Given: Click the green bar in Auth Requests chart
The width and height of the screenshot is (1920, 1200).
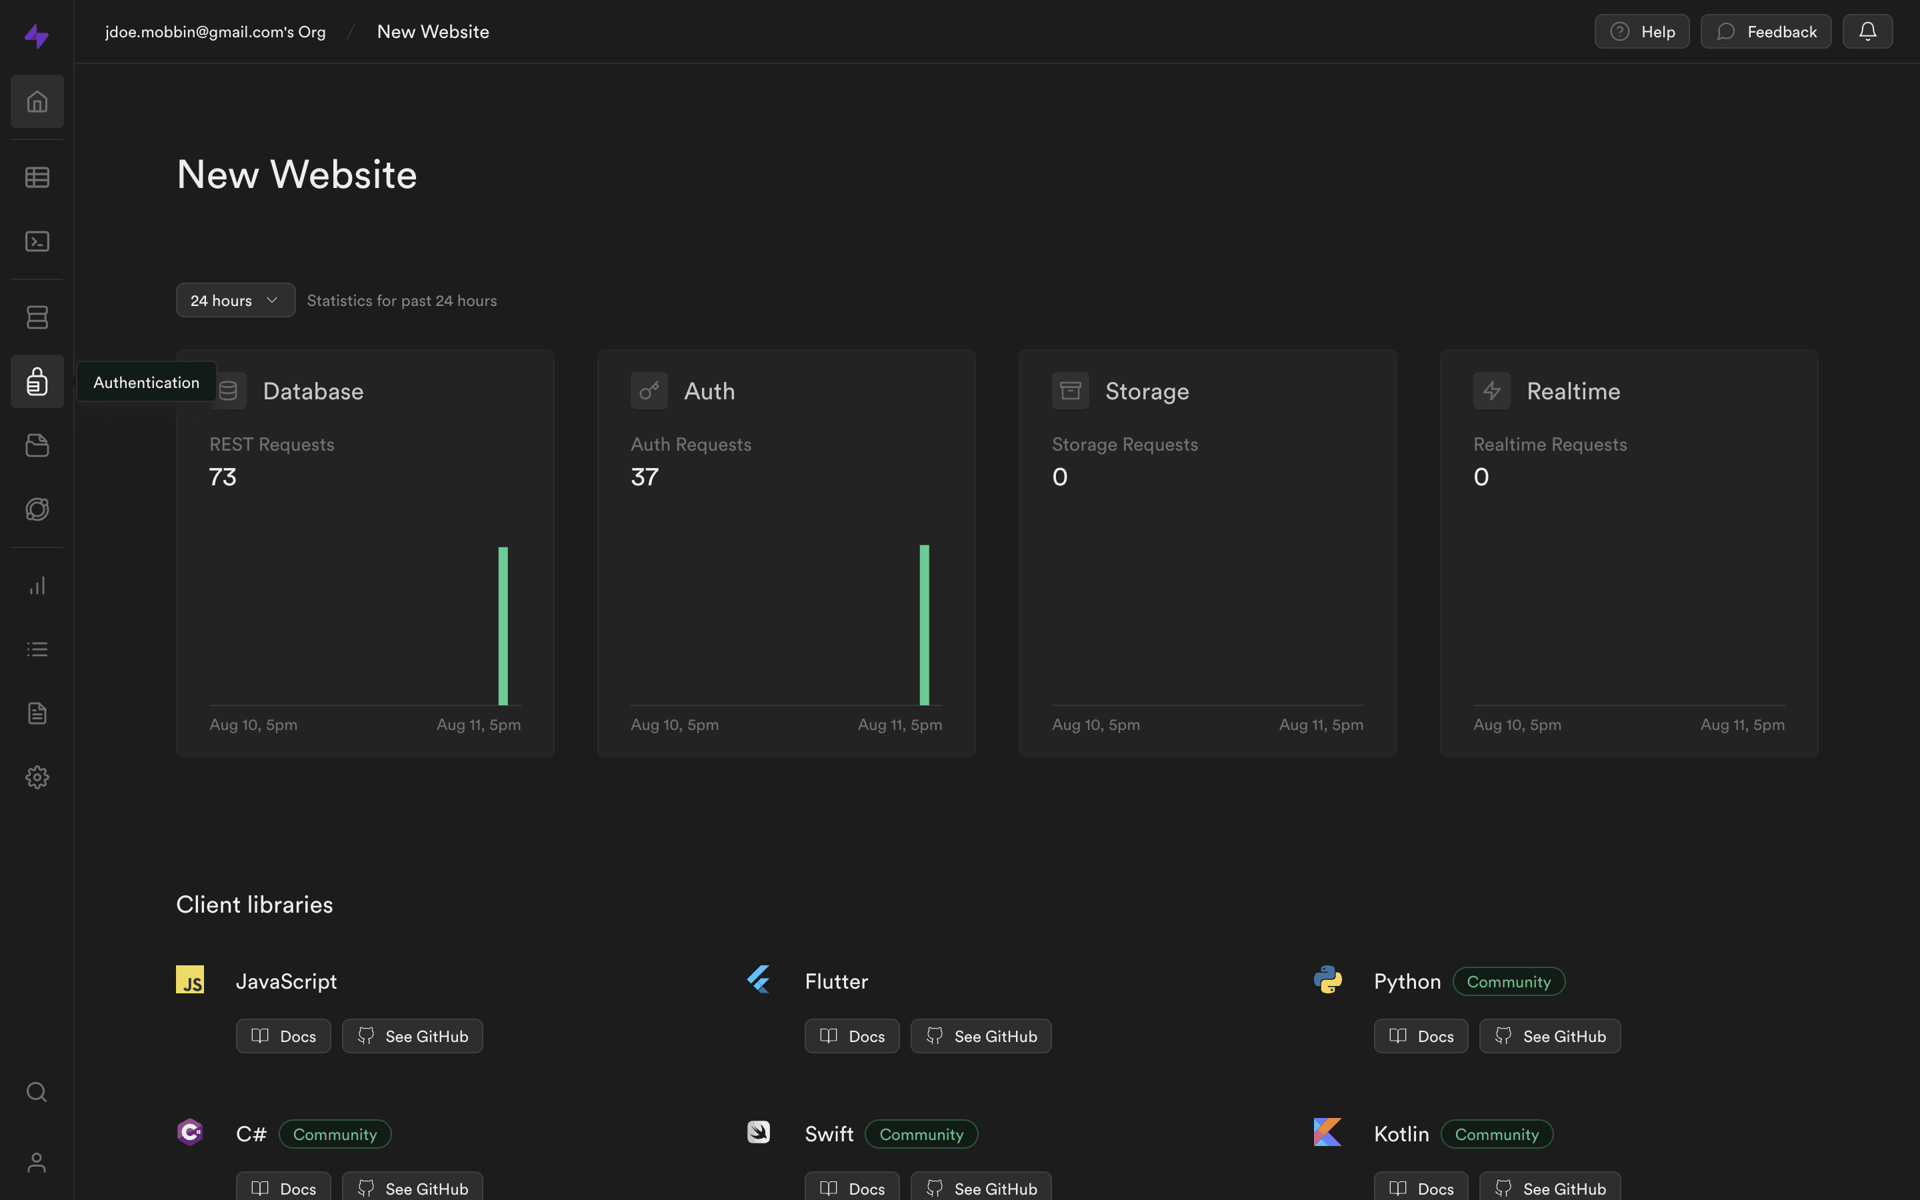Looking at the screenshot, I should (x=924, y=625).
